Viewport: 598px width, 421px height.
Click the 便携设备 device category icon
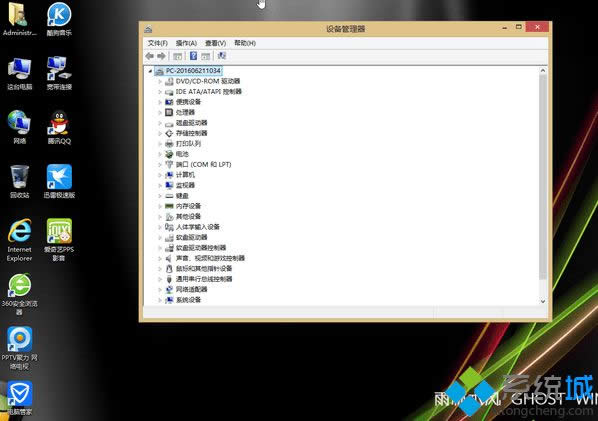pyautogui.click(x=169, y=102)
